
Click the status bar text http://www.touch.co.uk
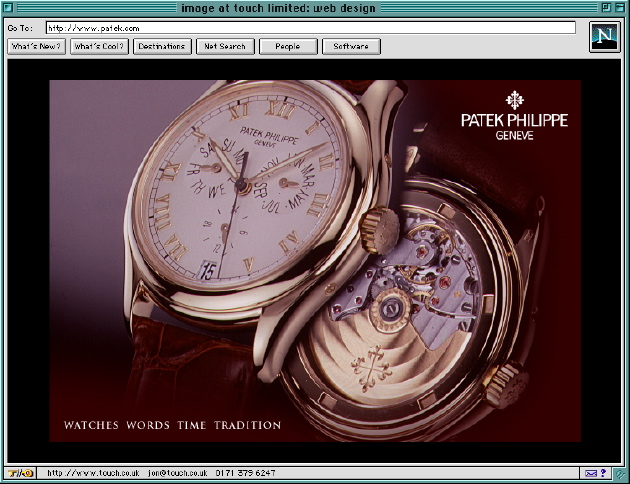93,473
